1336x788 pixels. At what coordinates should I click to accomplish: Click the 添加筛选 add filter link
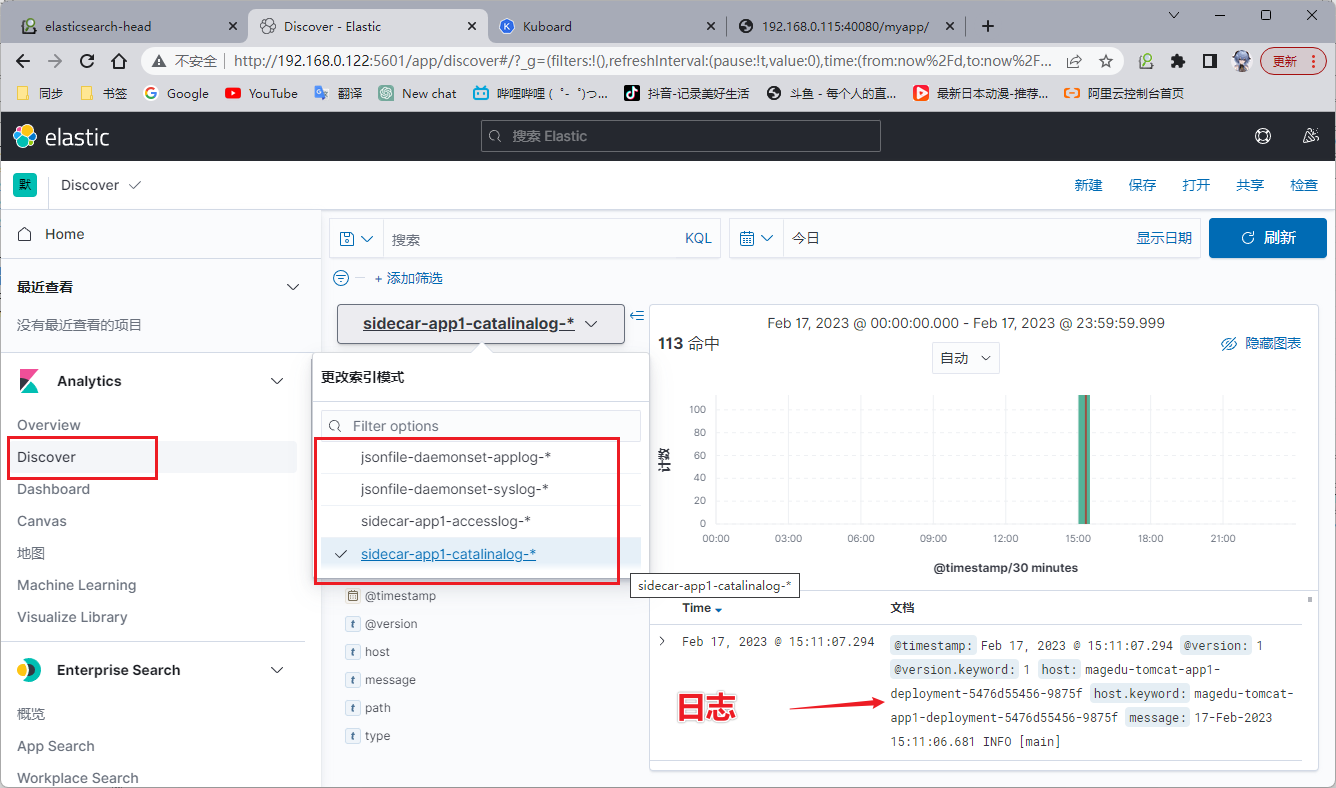coord(408,278)
